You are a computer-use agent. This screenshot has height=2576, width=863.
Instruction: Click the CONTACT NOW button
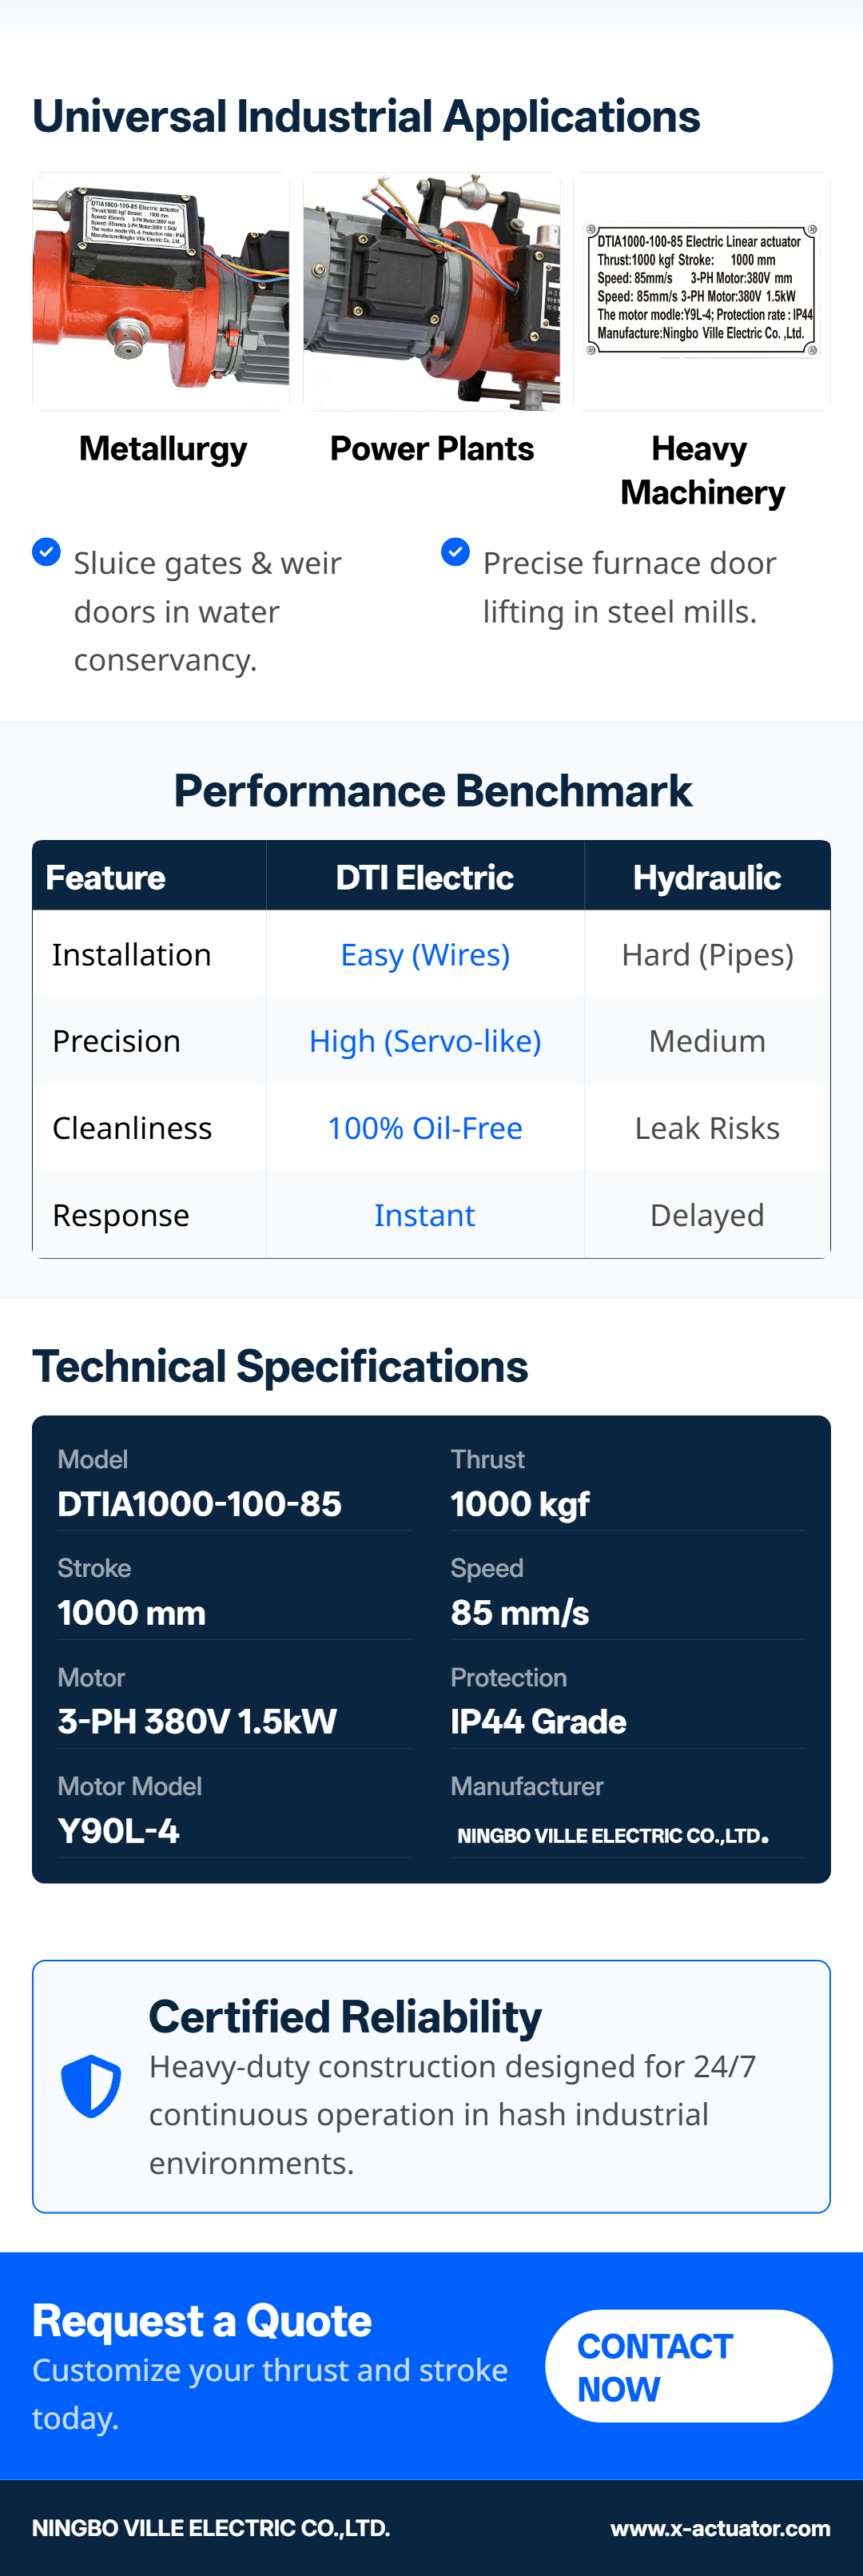point(688,2366)
